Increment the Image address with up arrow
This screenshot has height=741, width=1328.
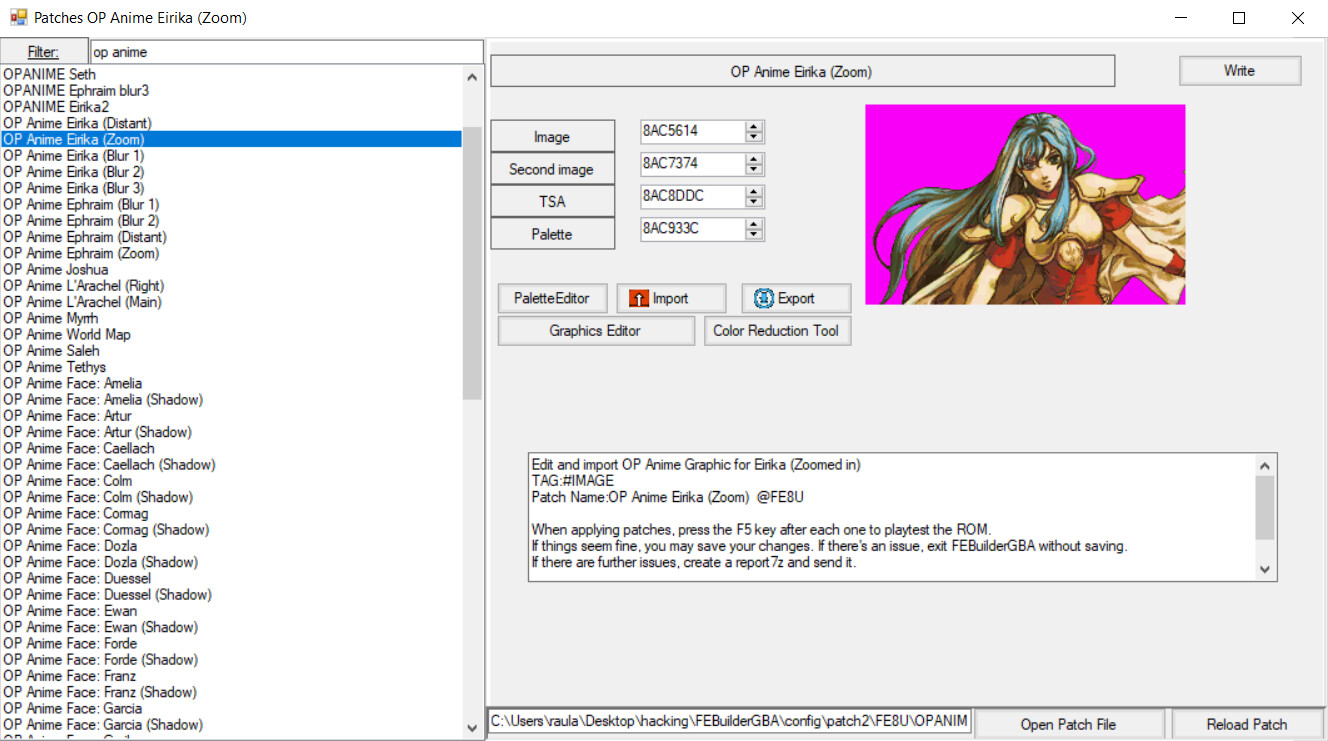pos(754,126)
